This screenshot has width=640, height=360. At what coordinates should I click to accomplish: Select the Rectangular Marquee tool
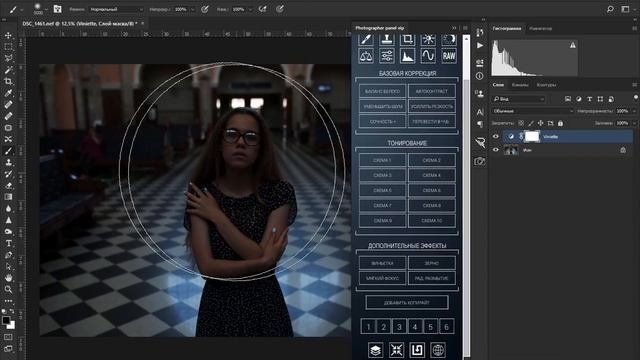[8, 47]
